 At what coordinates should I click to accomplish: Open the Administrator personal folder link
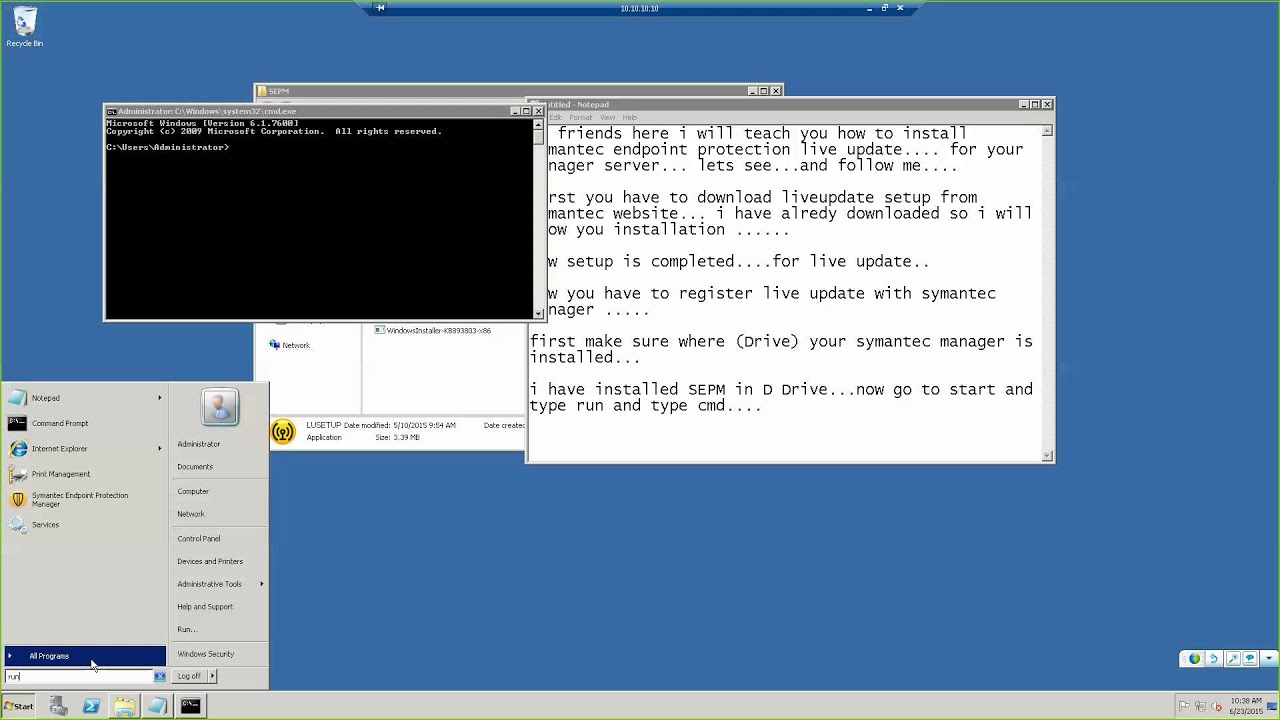(198, 444)
